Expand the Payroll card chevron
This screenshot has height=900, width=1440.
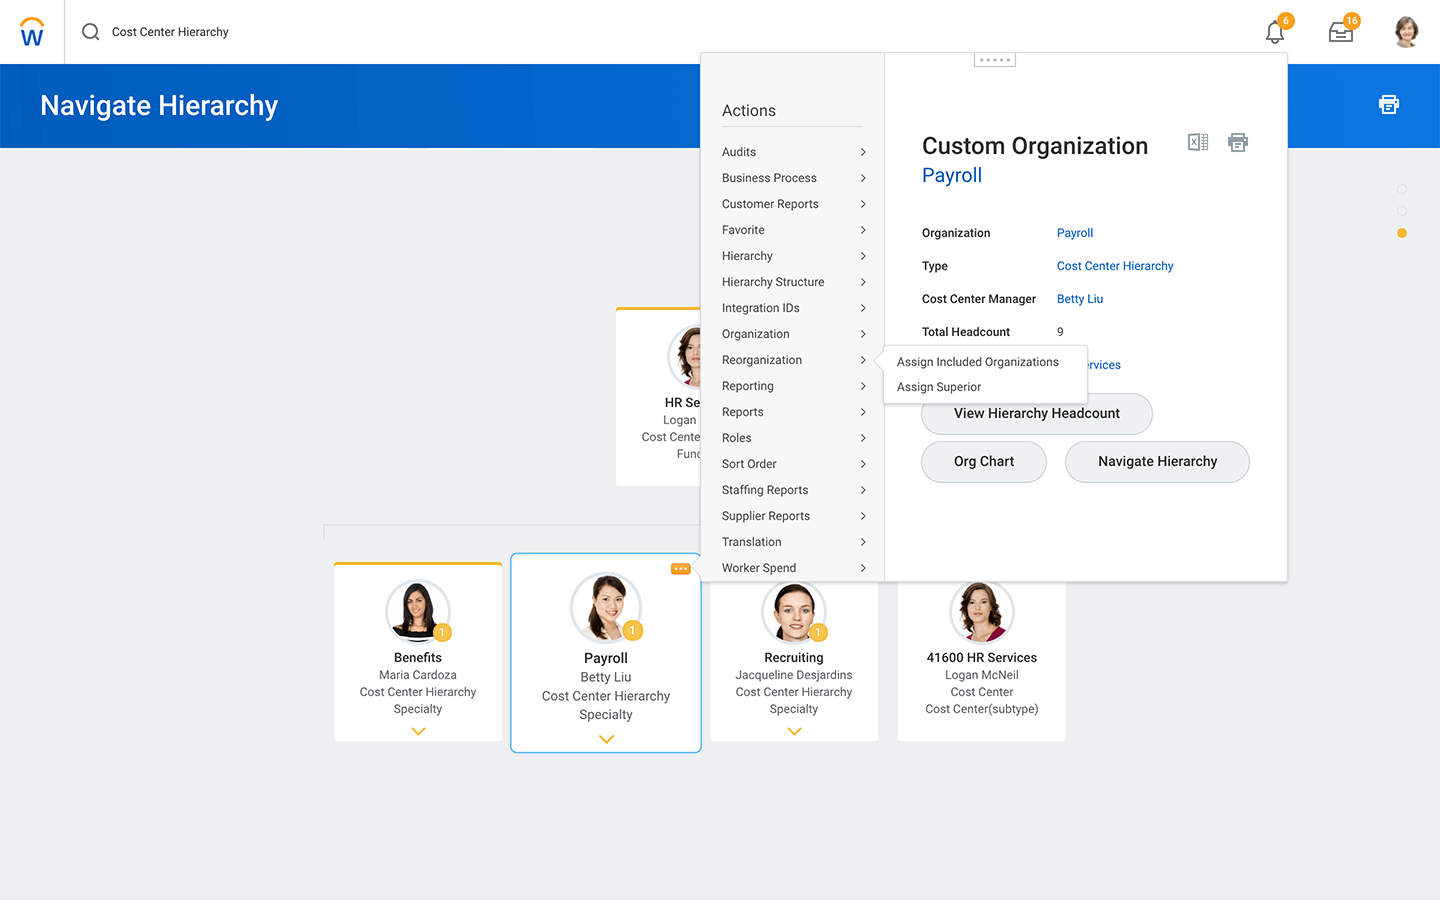pyautogui.click(x=606, y=739)
